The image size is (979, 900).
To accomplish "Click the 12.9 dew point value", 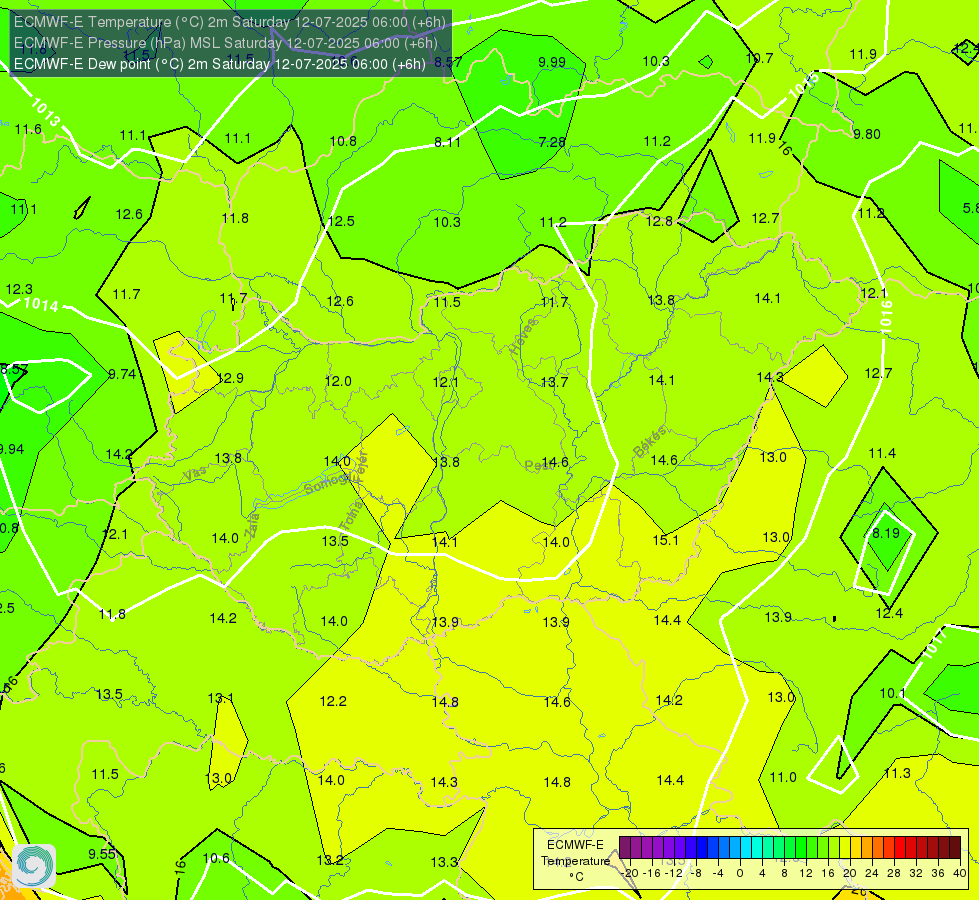I will pos(230,378).
